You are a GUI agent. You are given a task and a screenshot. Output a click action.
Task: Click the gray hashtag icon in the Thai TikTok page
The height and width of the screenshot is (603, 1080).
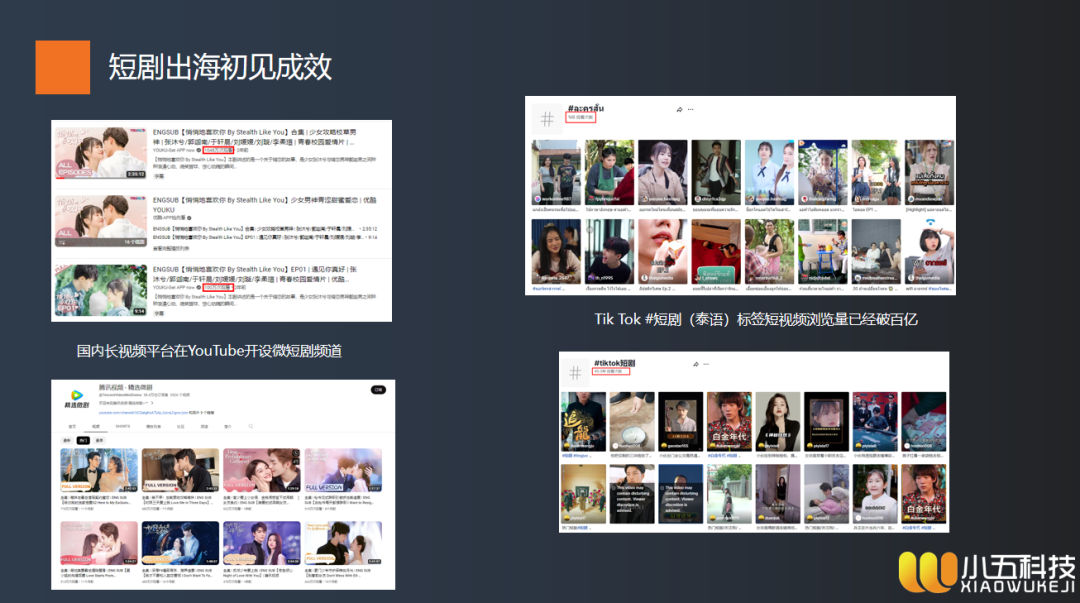click(547, 119)
